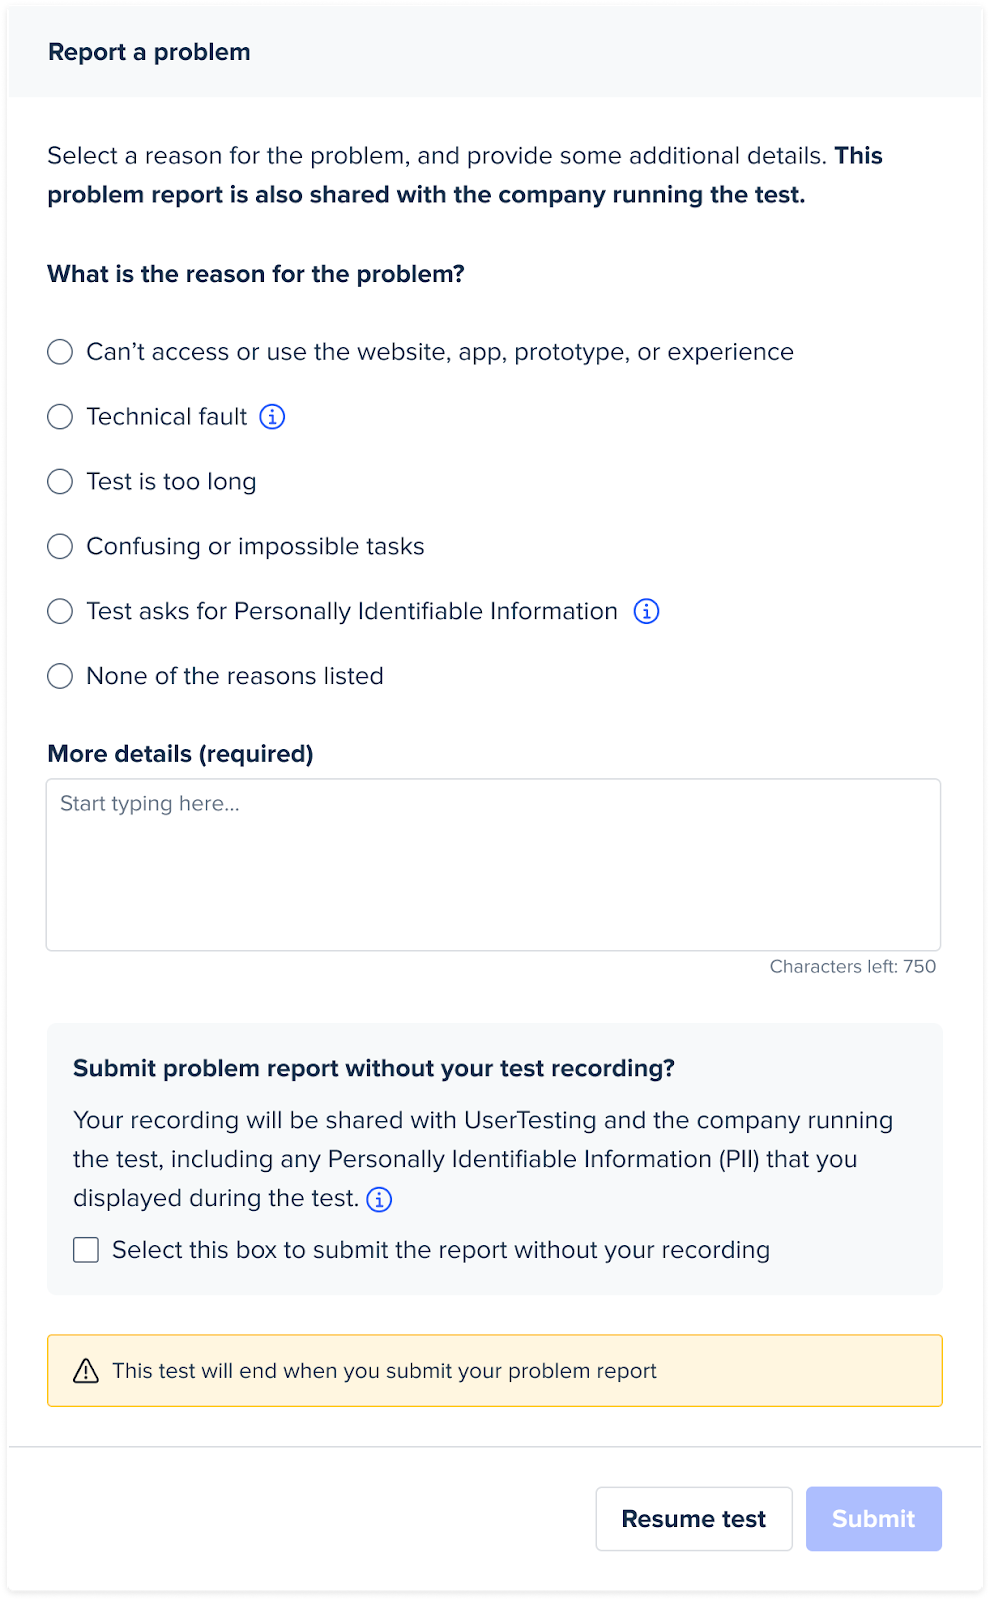Click the Submit button
Viewport: 990px width, 1600px height.
coord(874,1519)
